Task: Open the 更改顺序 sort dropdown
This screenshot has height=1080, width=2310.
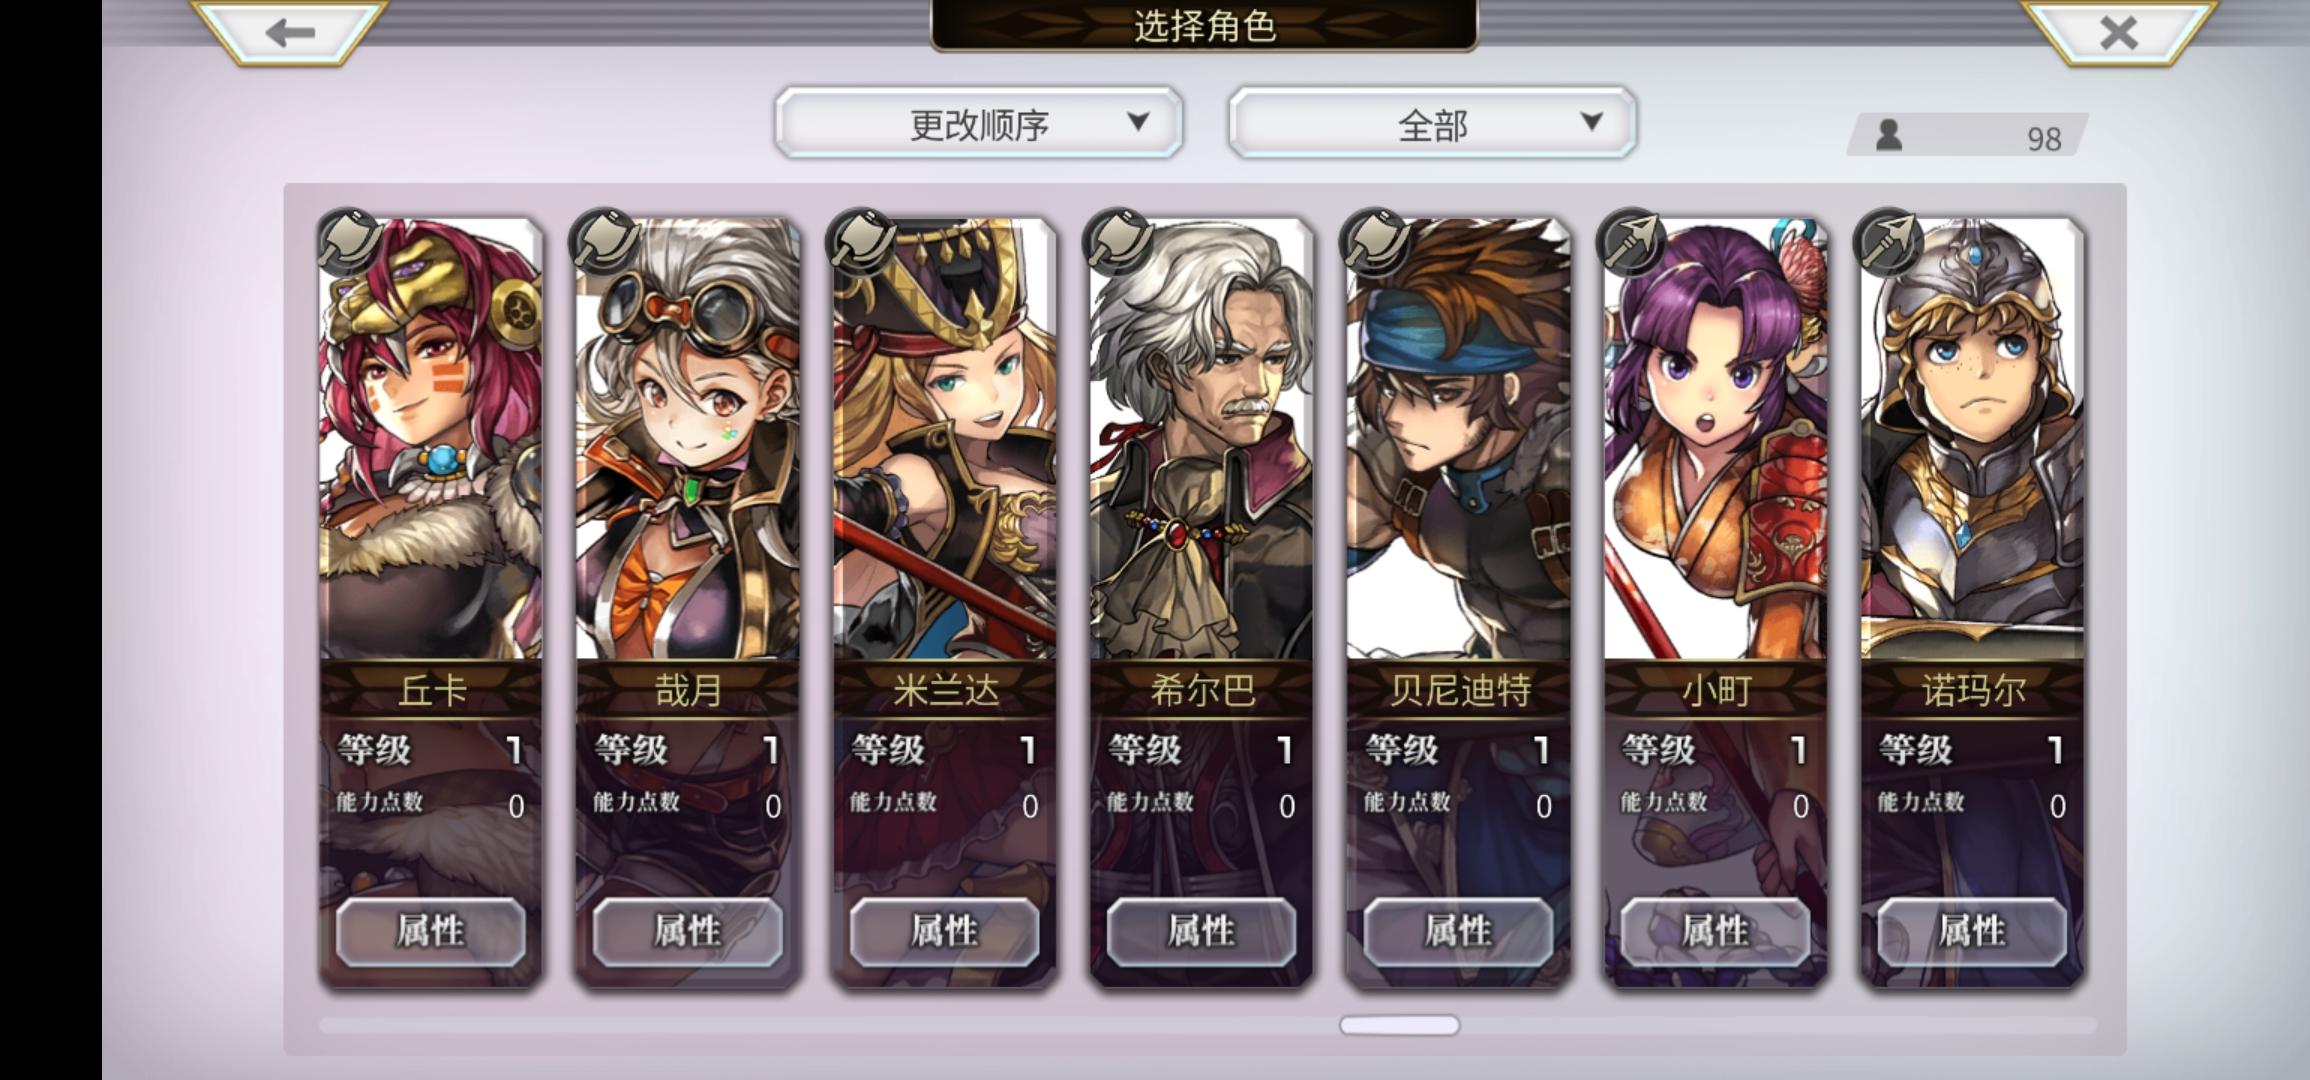Action: pos(979,123)
